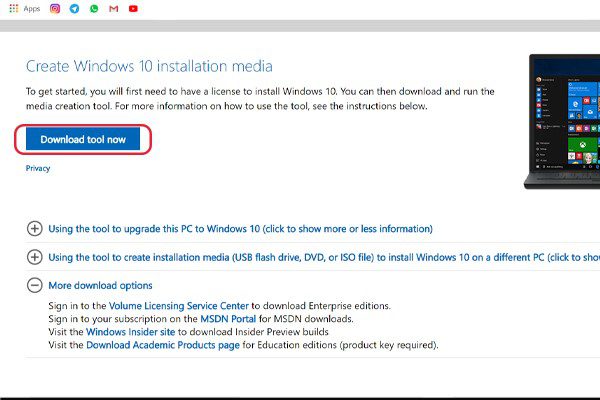Open the Volume Licensing Service Center link

click(x=179, y=306)
